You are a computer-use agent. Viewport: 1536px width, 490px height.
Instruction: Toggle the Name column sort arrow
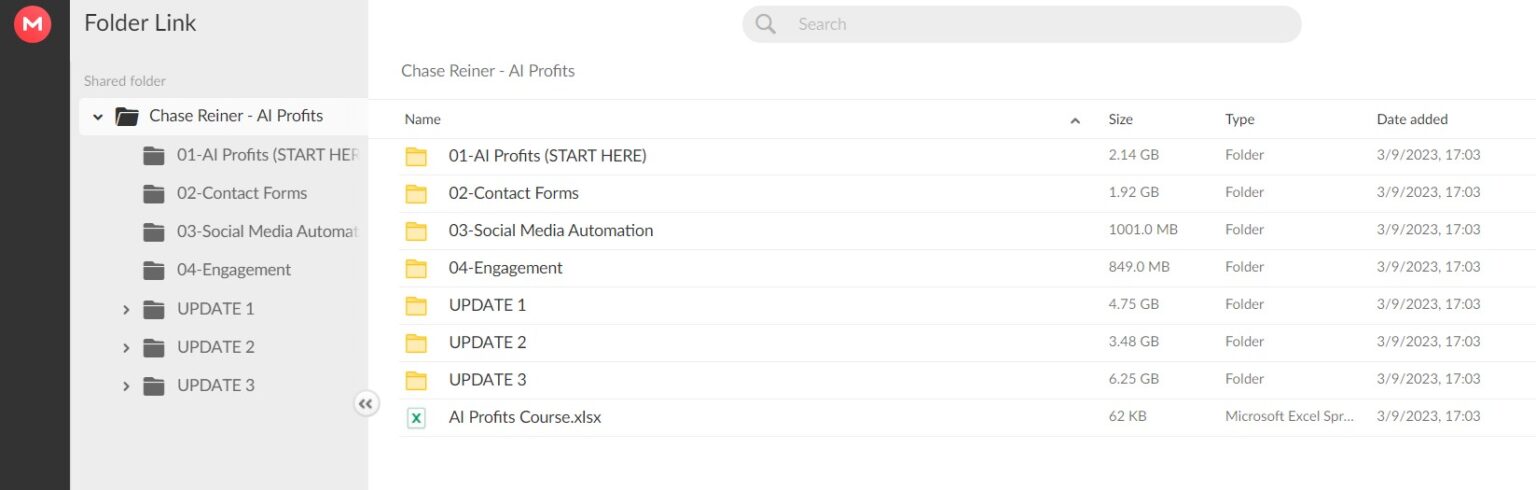[1075, 120]
